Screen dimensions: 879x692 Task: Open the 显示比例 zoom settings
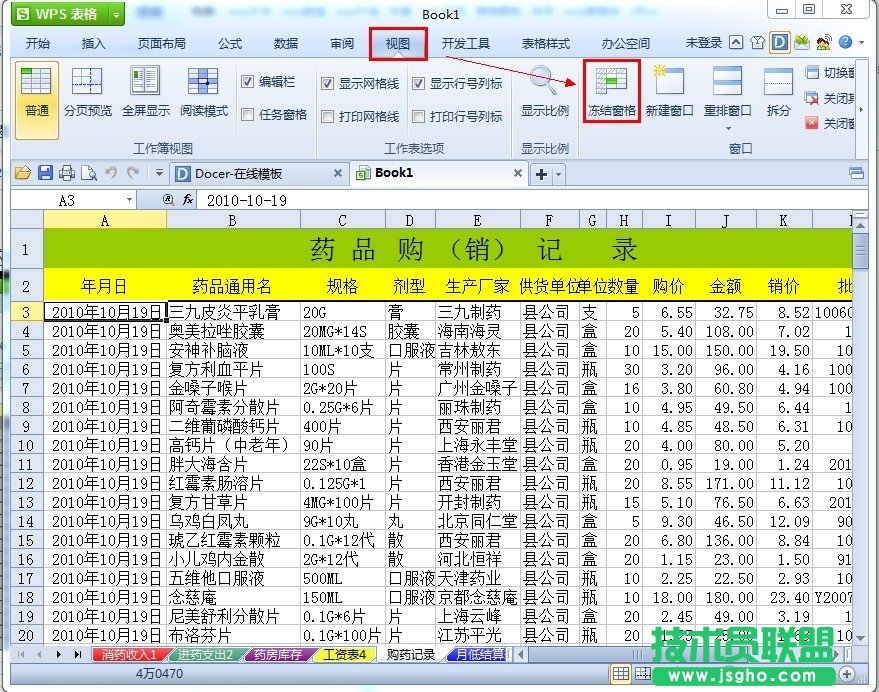click(545, 91)
